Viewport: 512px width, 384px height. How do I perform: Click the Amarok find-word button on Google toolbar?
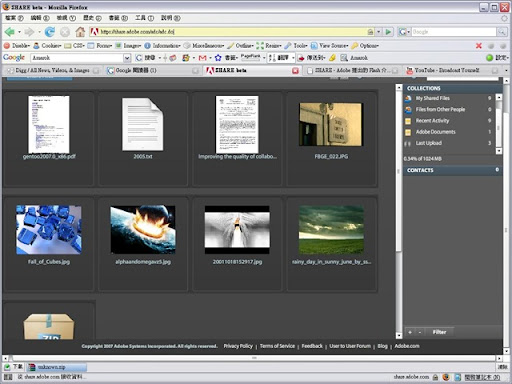pyautogui.click(x=354, y=58)
